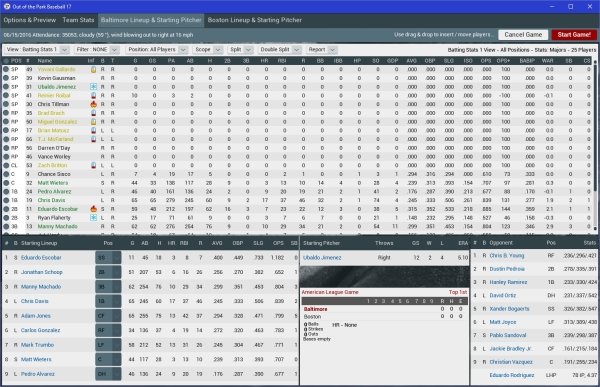
Task: Select the round marker beside Darren O'Day
Action: click(6, 148)
